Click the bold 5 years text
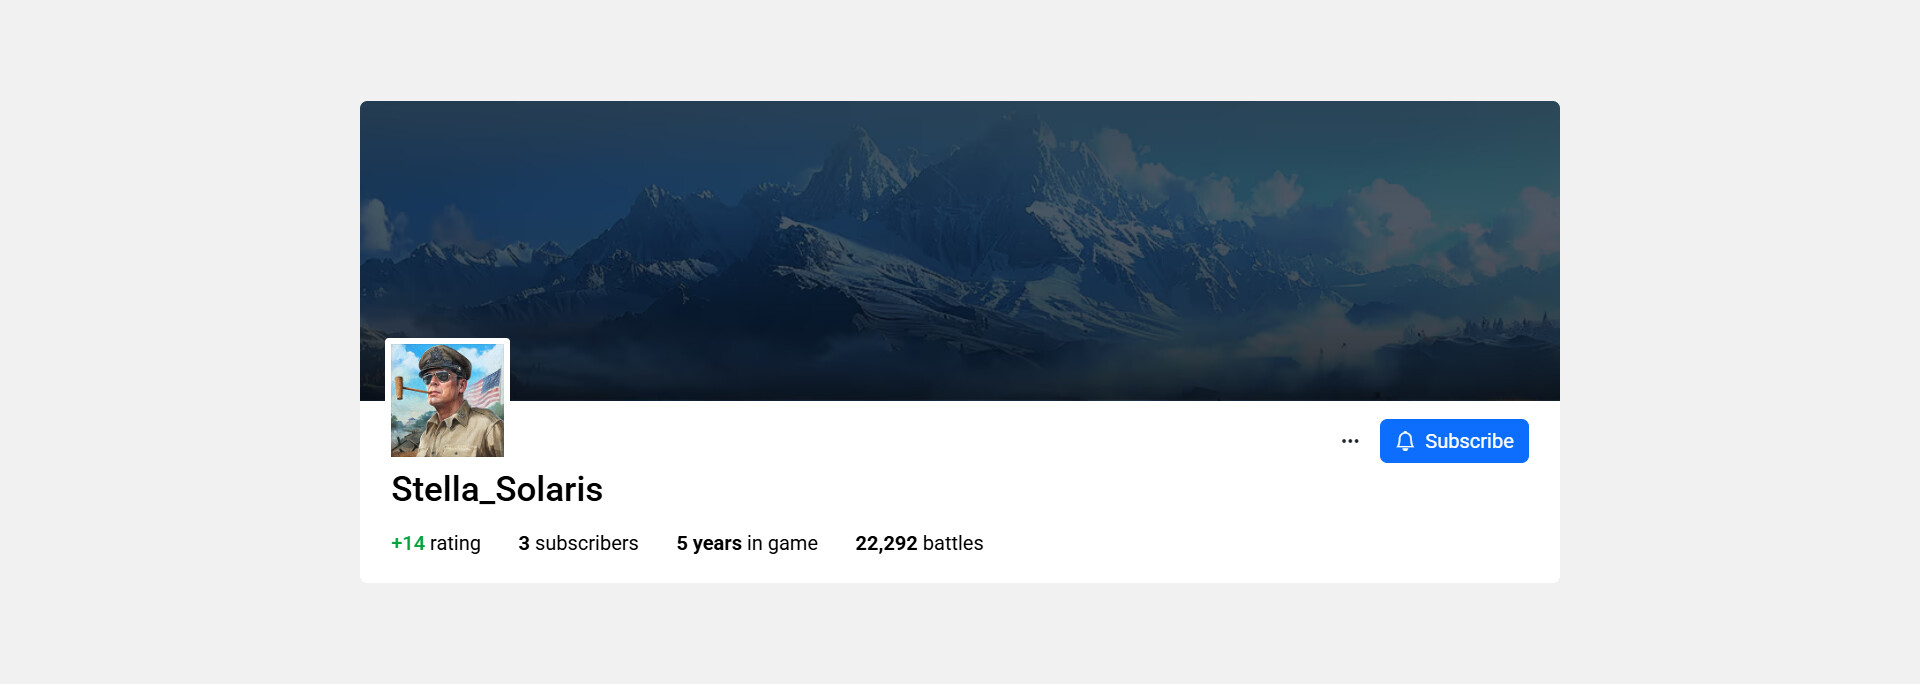This screenshot has height=684, width=1920. [709, 543]
